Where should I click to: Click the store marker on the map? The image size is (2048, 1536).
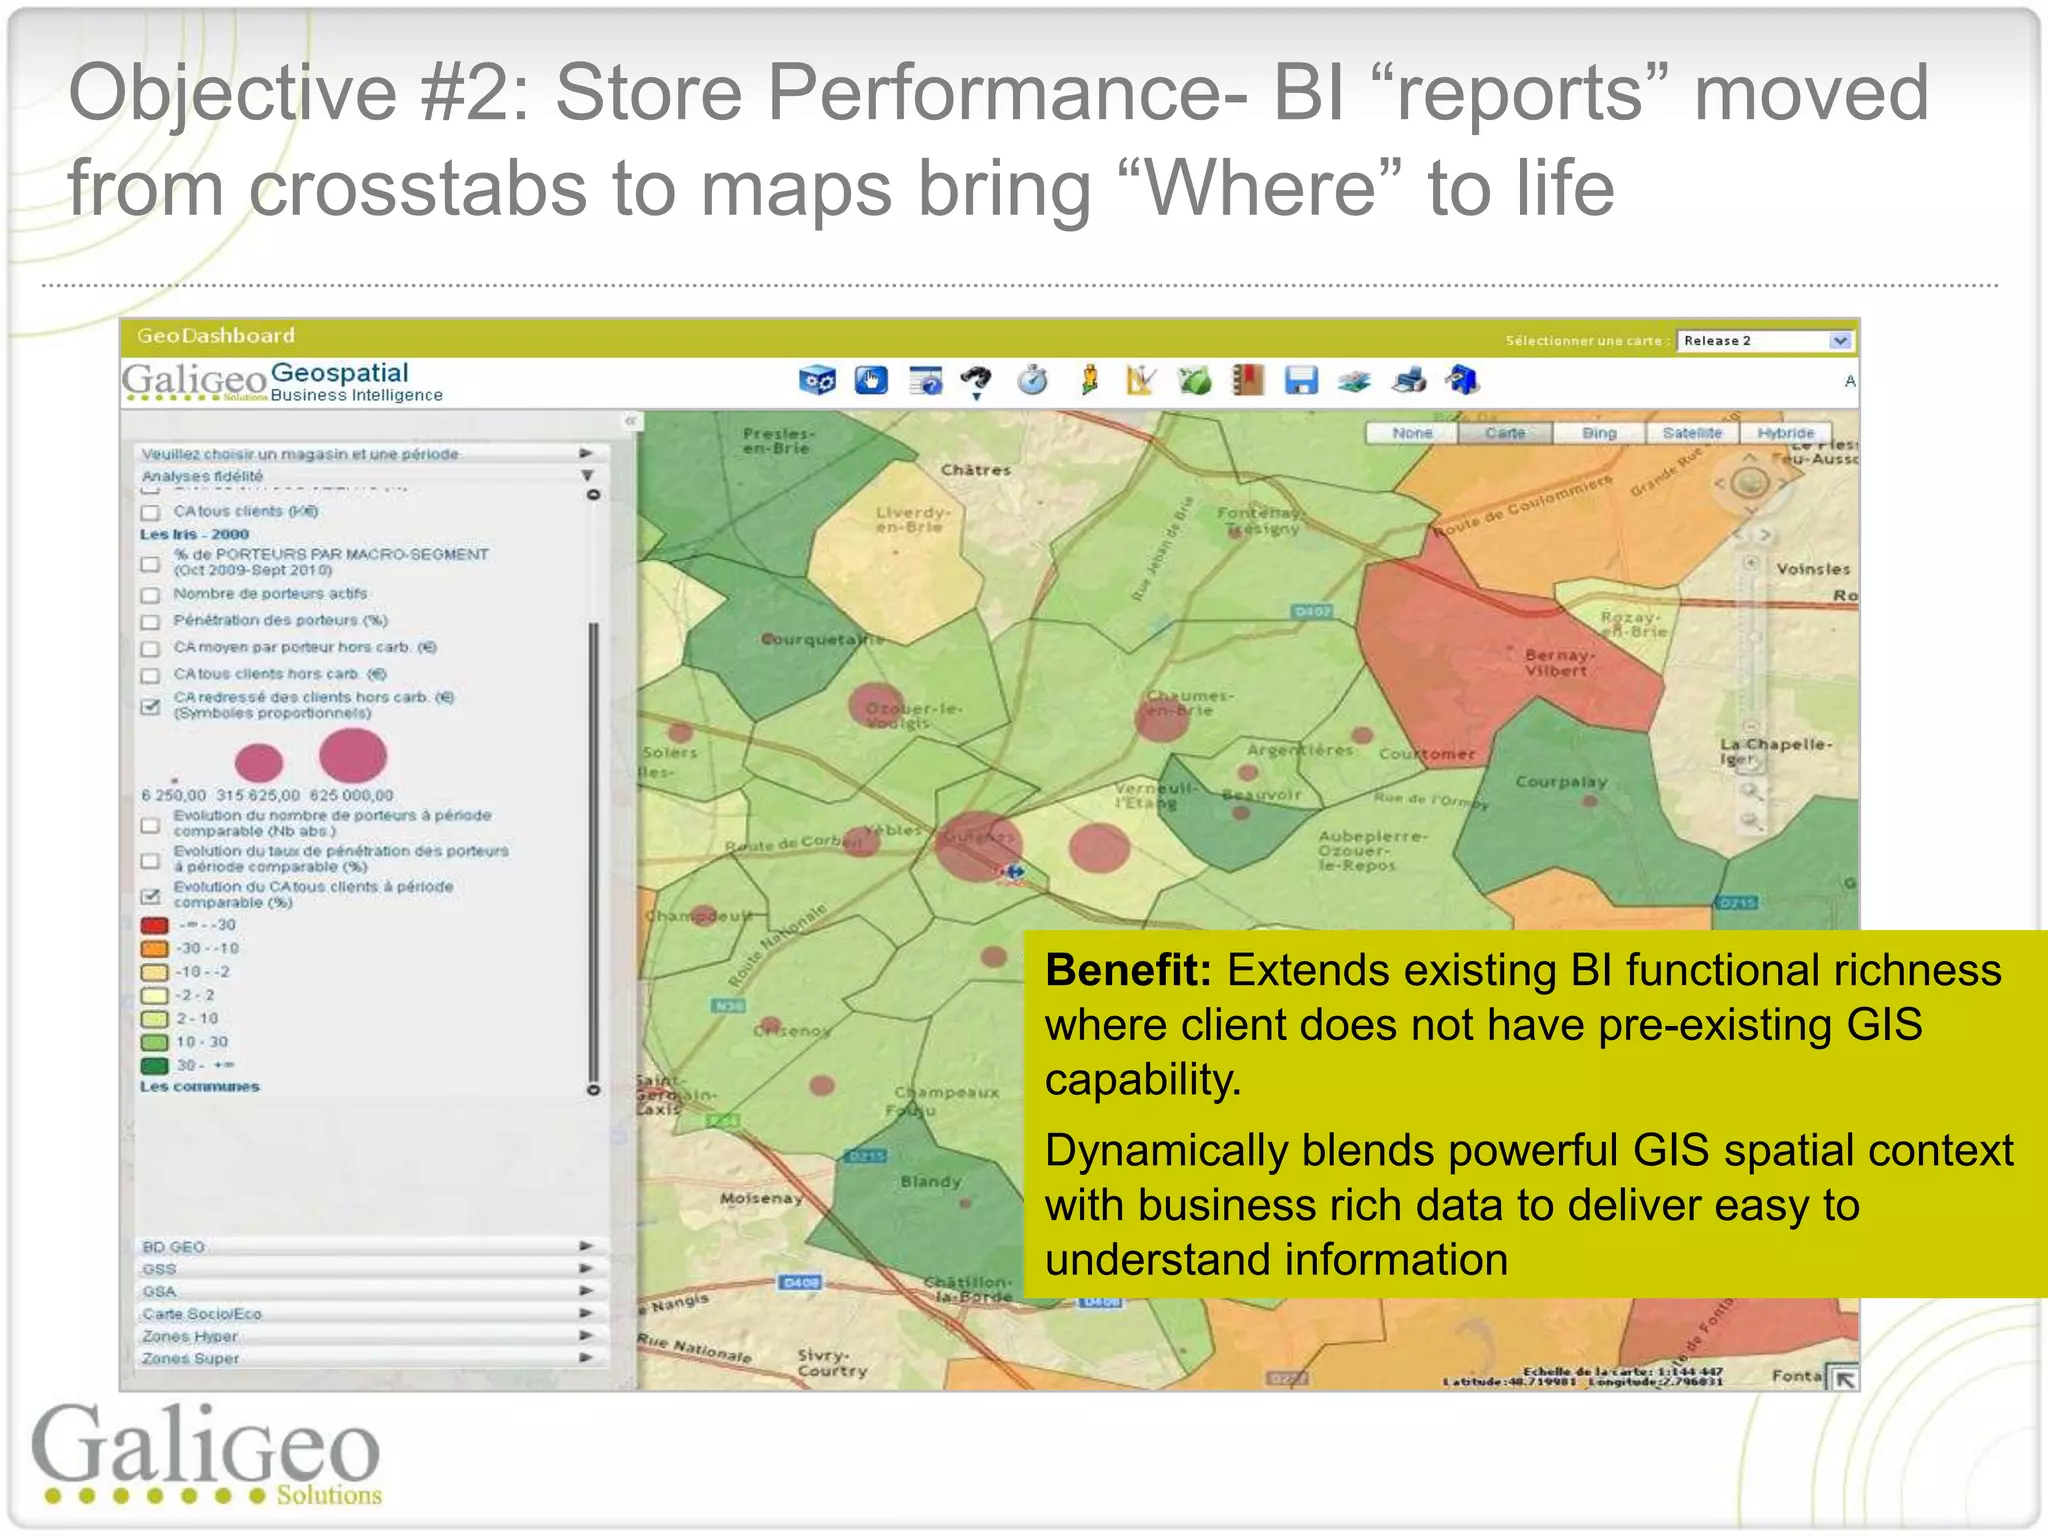1013,872
